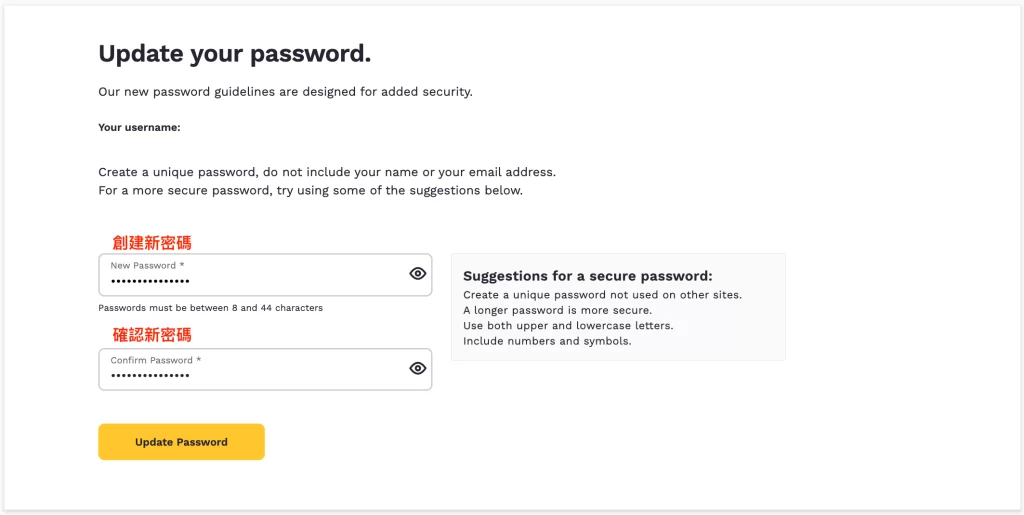Click the 'Your username:' label

click(139, 127)
